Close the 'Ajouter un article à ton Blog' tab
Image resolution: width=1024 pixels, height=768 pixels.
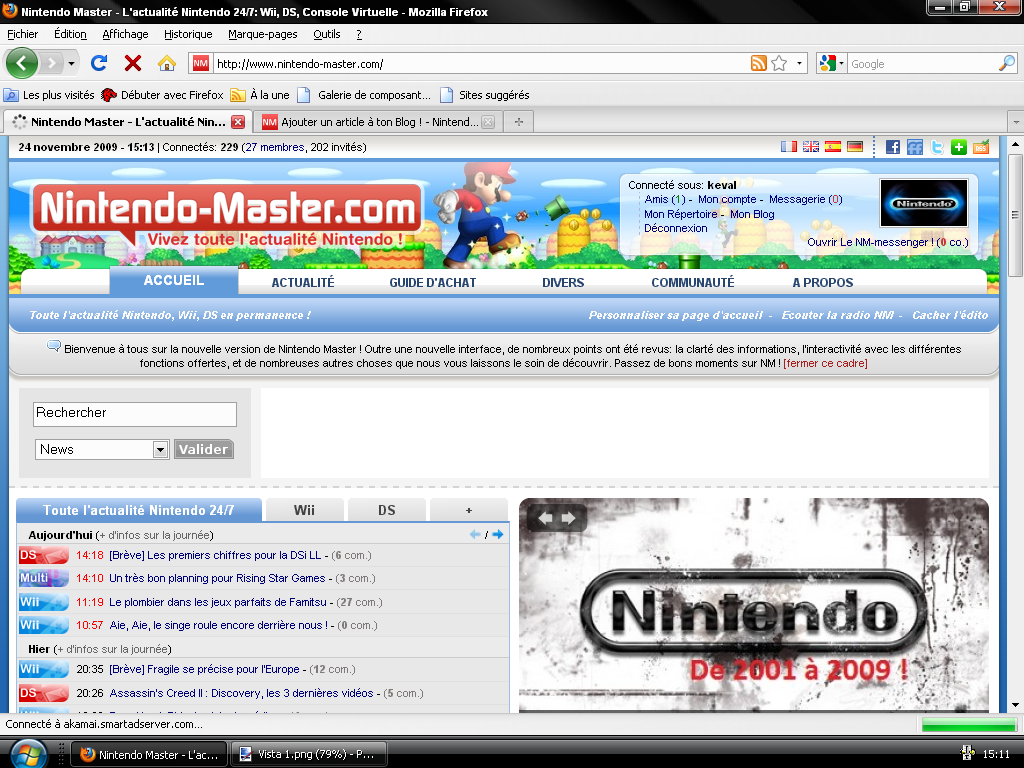point(488,122)
